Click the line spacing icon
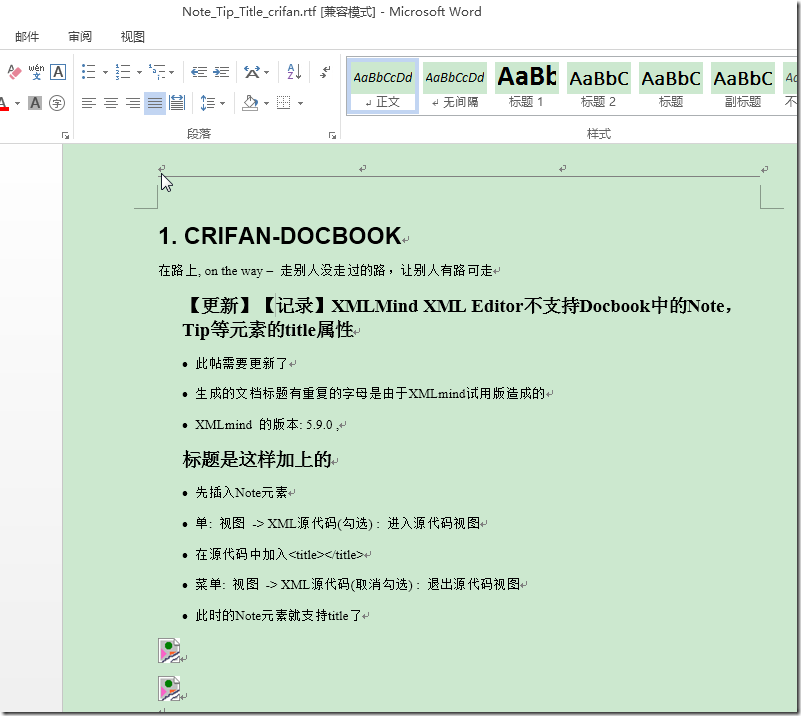Screen dimensions: 801x716 point(208,103)
